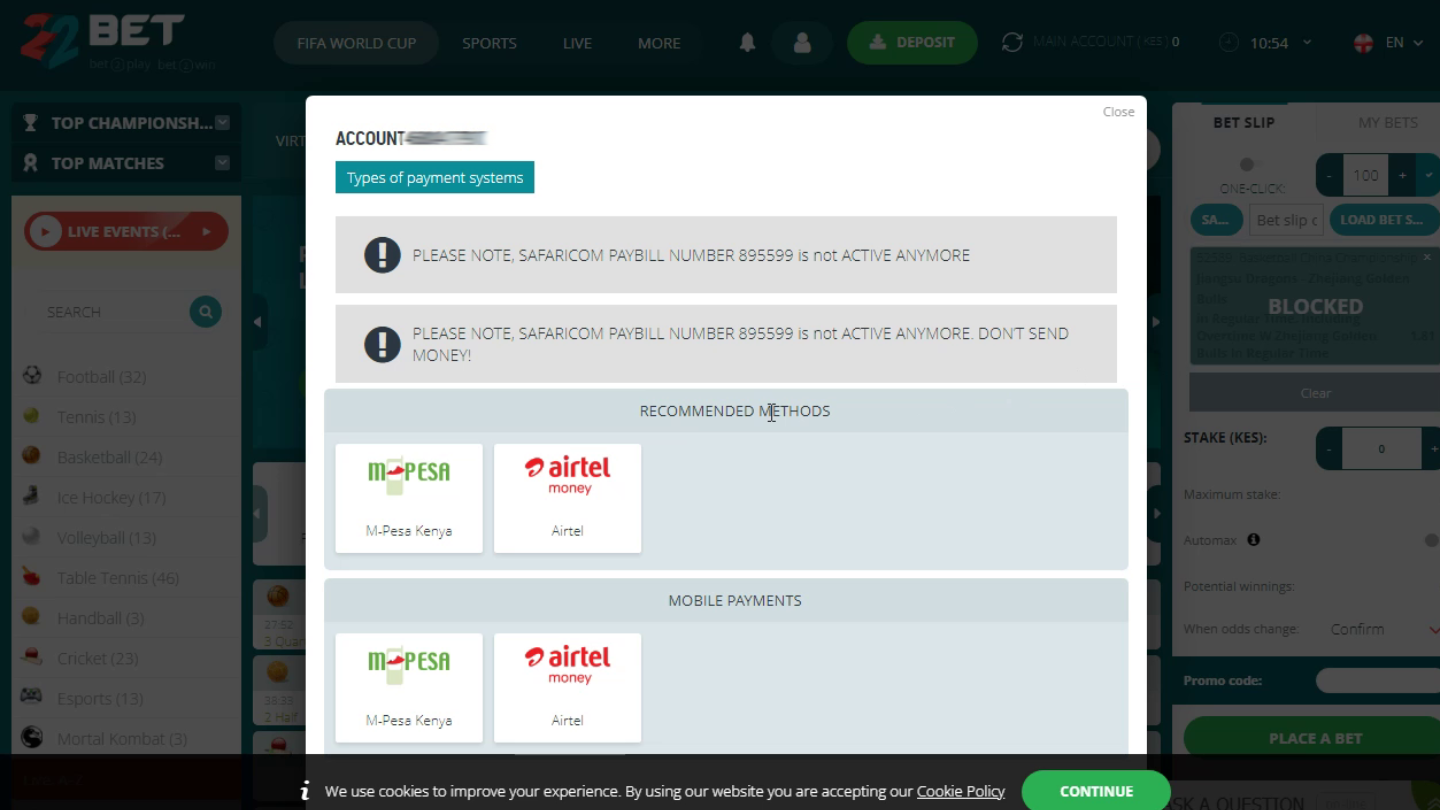Choose Airtel money under Mobile Payments
The height and width of the screenshot is (810, 1440).
point(567,687)
